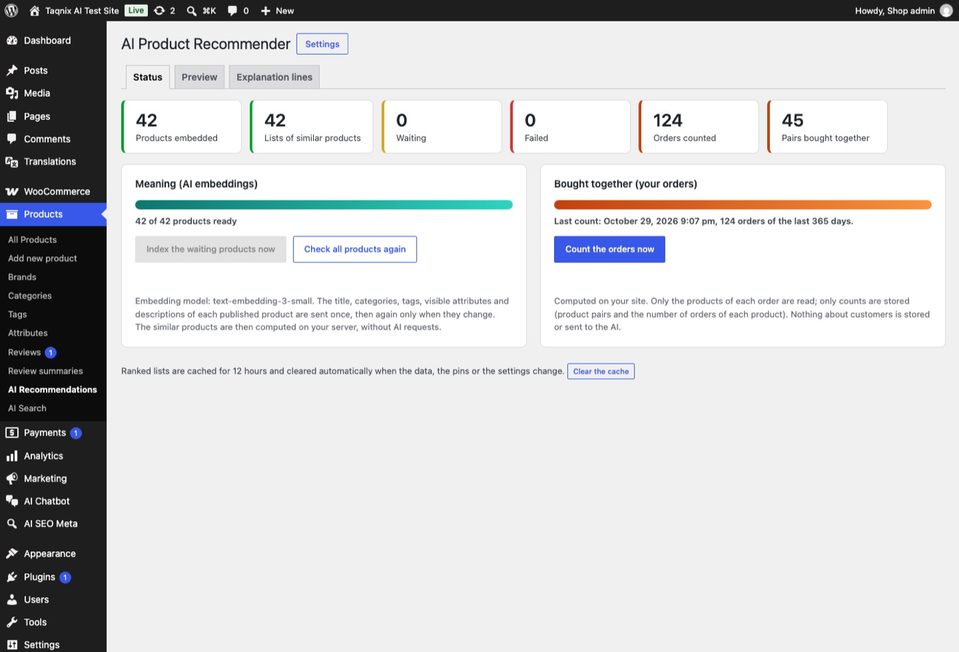Open All Products submenu item
The image size is (959, 652).
click(32, 240)
